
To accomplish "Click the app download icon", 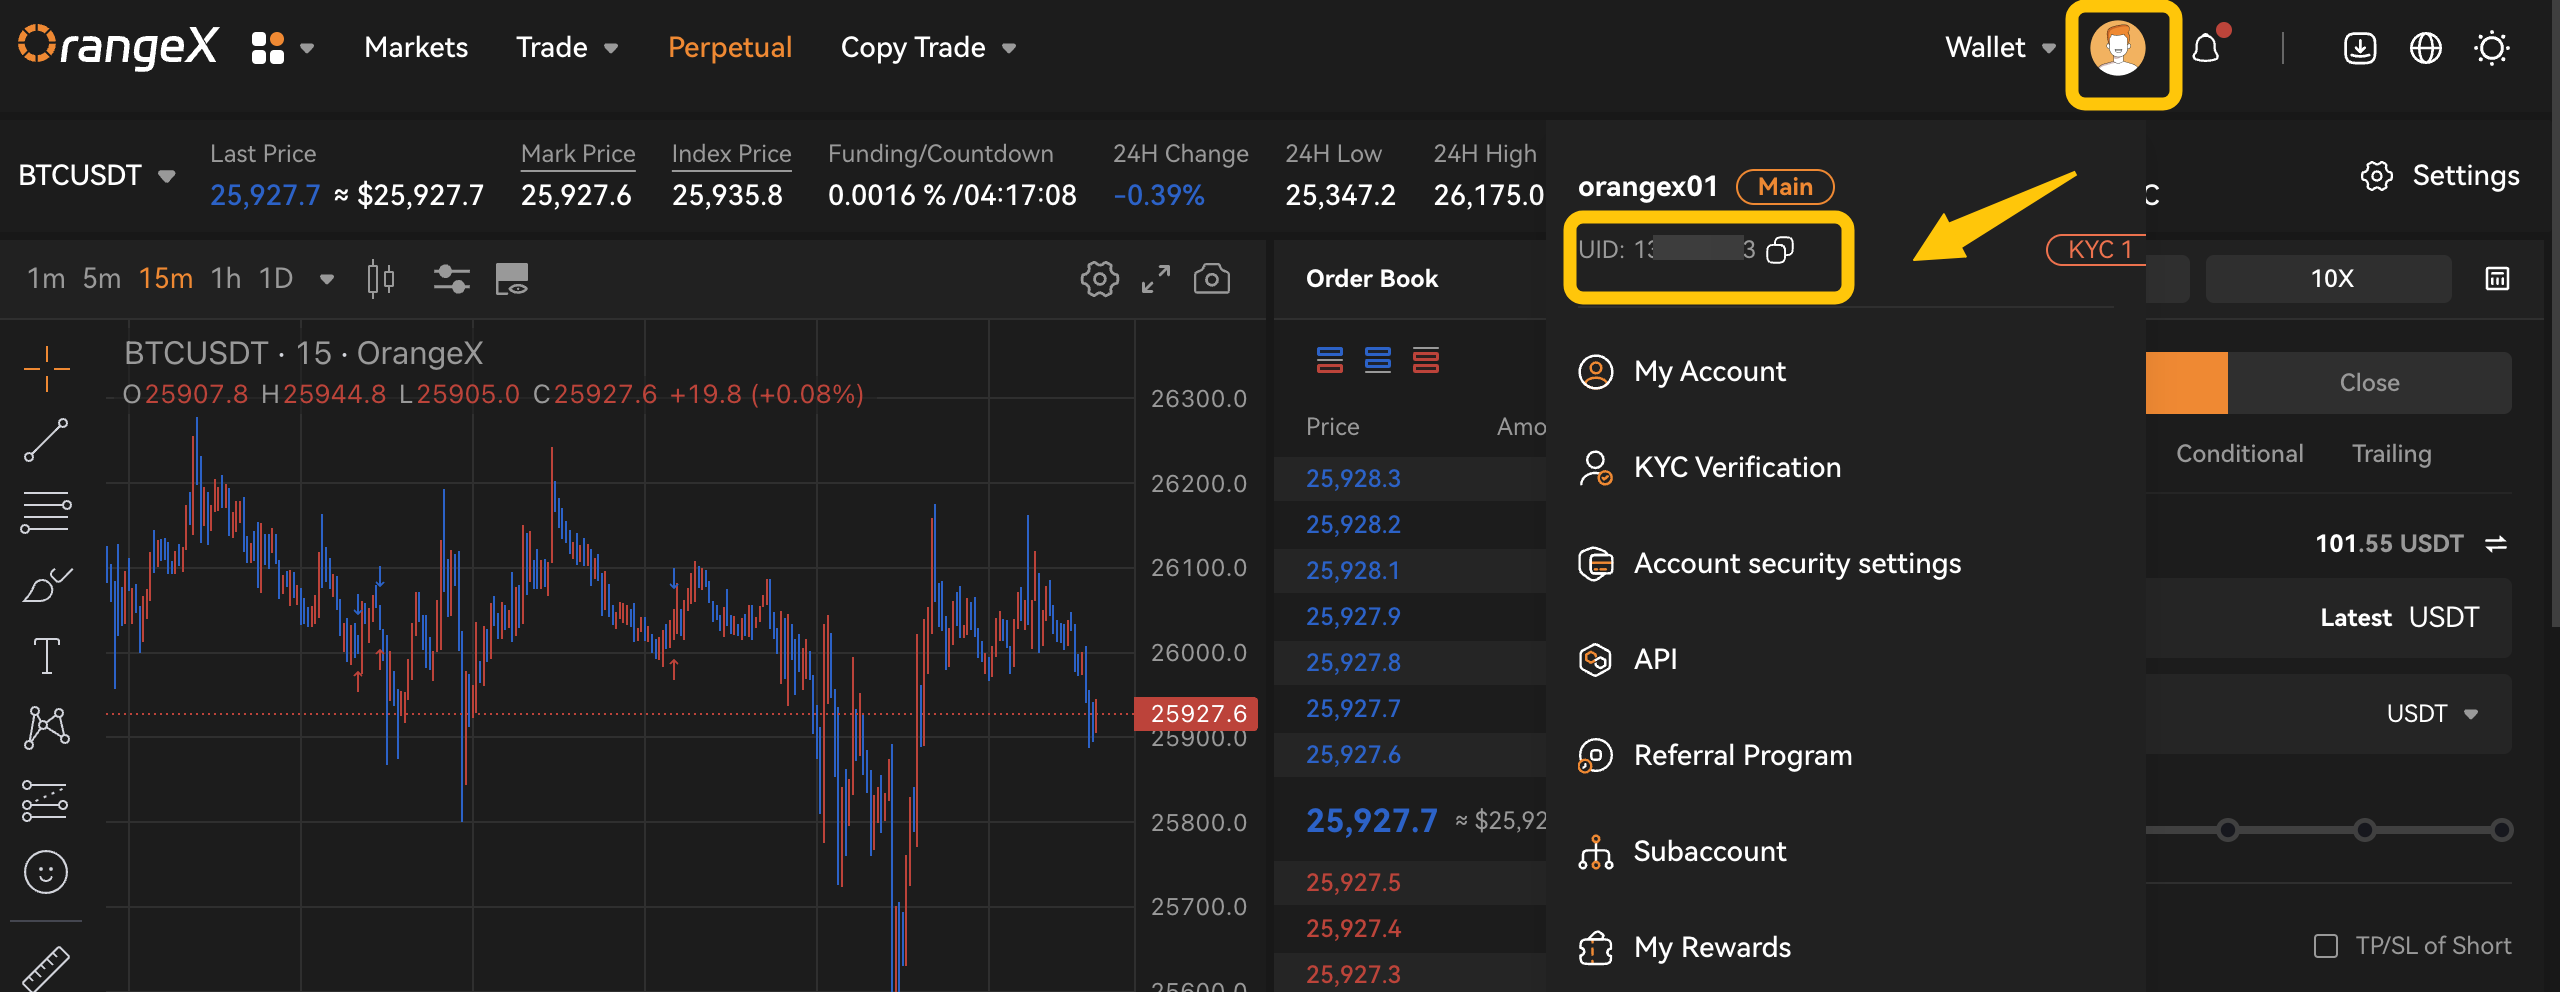I will pos(2360,48).
